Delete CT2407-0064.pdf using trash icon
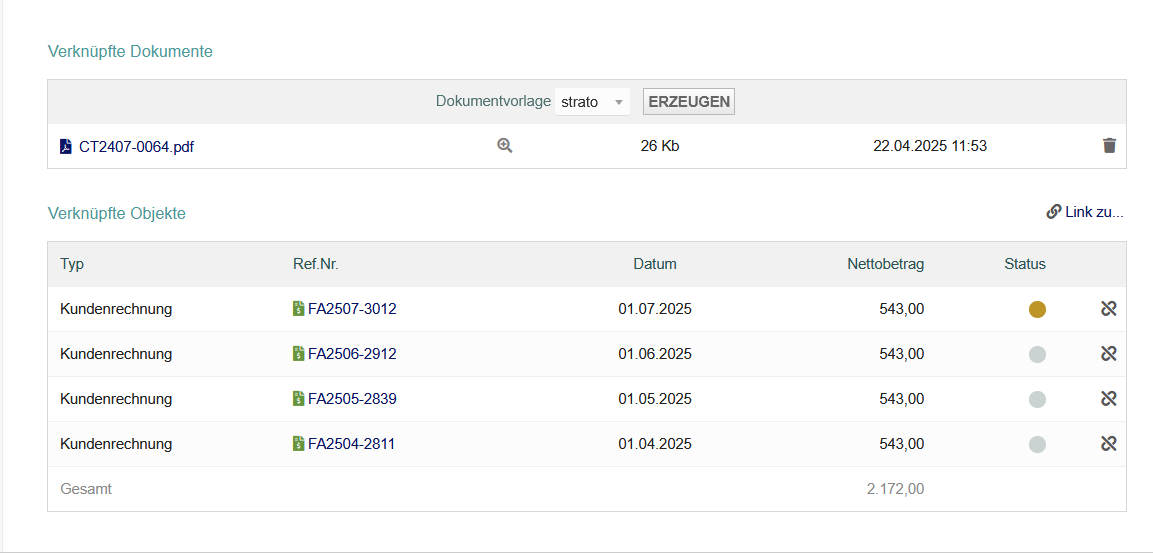Viewport: 1153px width, 553px height. [1110, 146]
